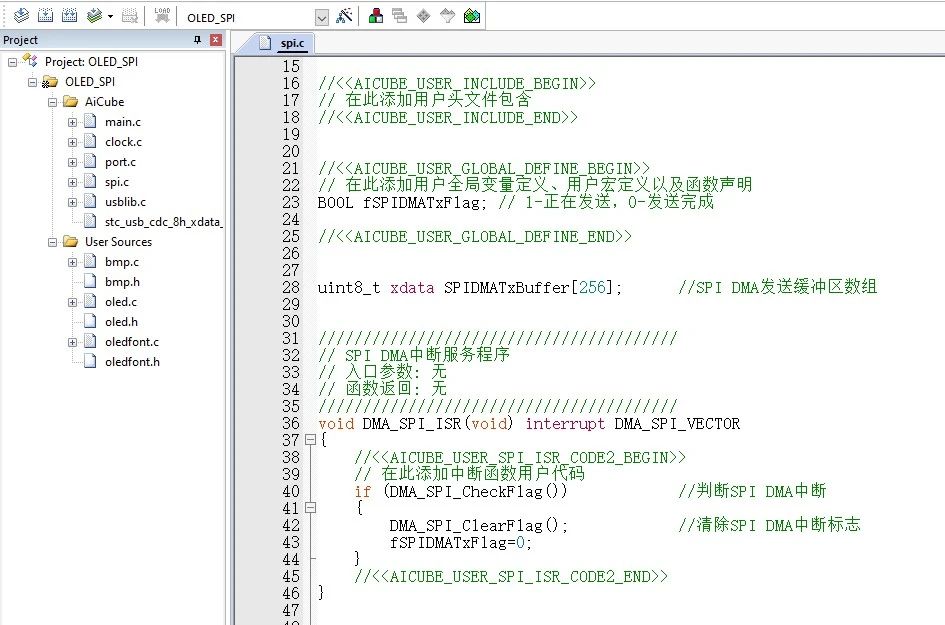Expand the clock.c tree node
Viewport: 945px width, 625px height.
(x=72, y=142)
